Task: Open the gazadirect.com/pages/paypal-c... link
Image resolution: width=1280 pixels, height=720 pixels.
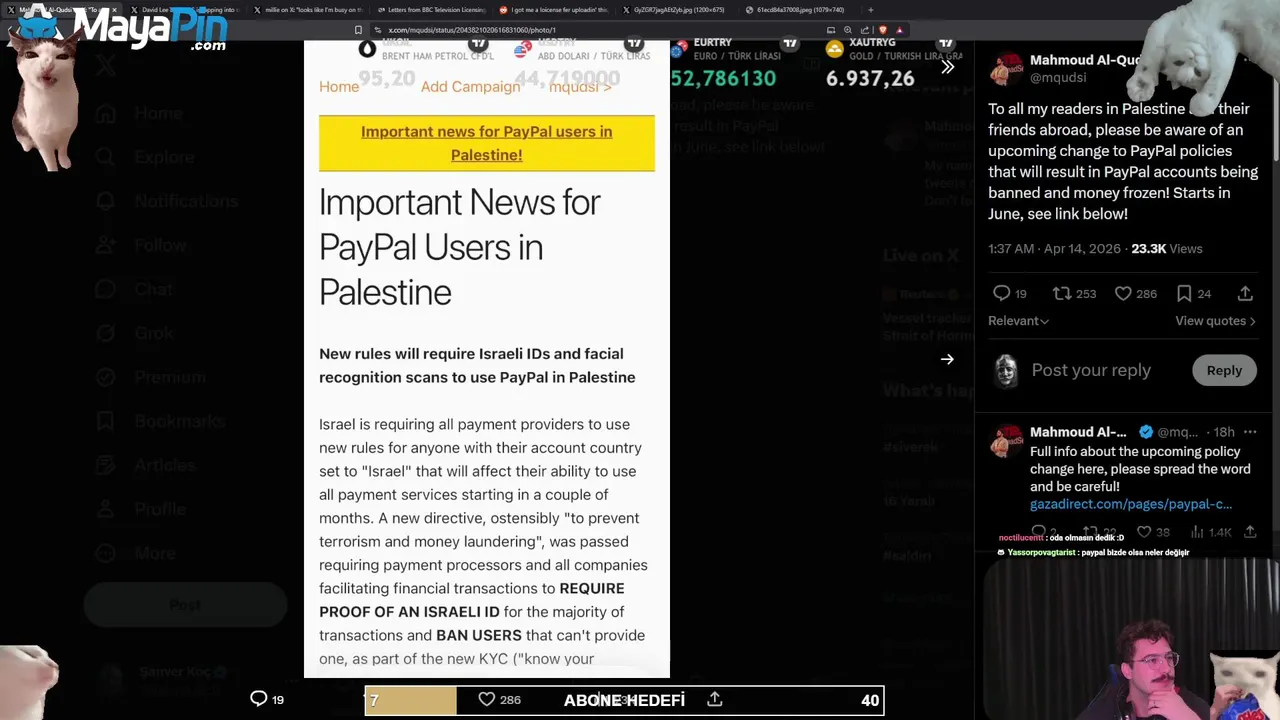Action: 1131,504
